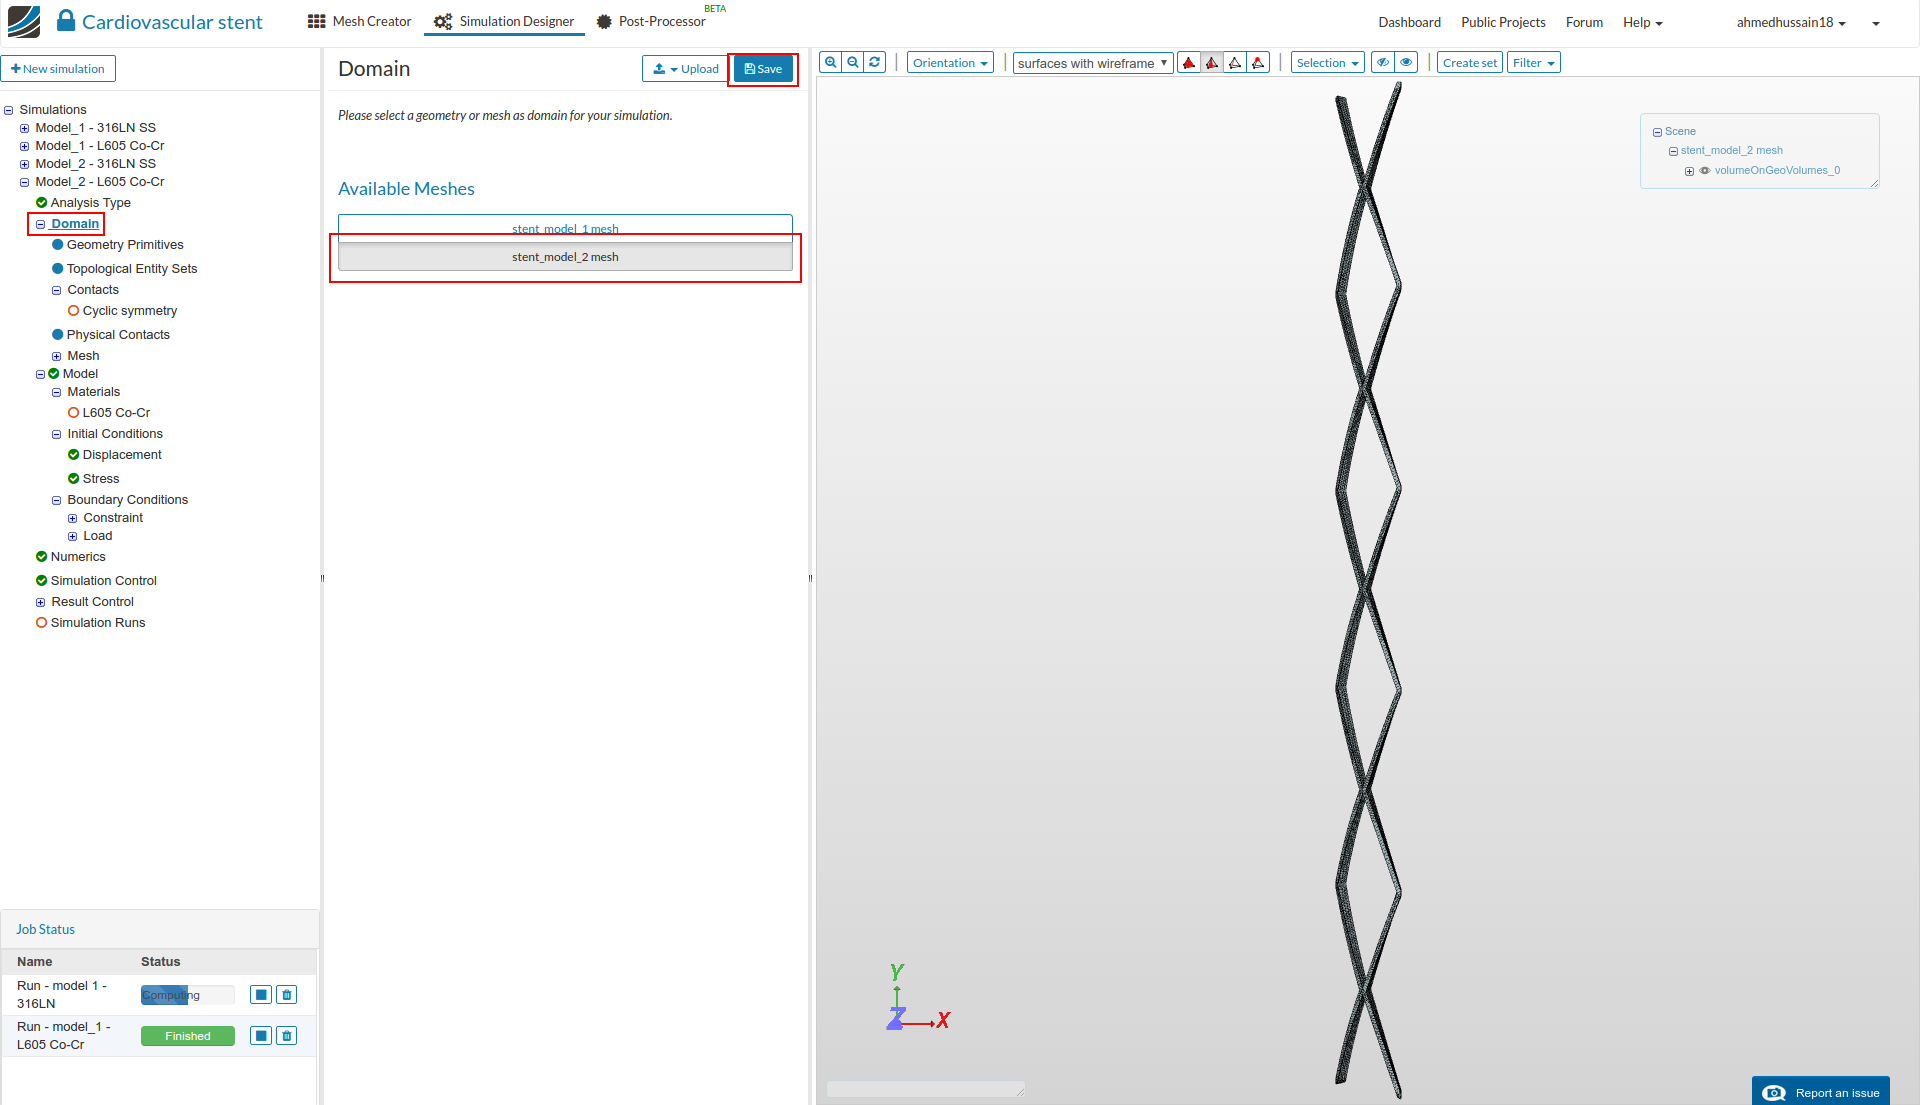Select the wireframe edge picking mode icon
This screenshot has width=1920, height=1105.
tap(1235, 63)
